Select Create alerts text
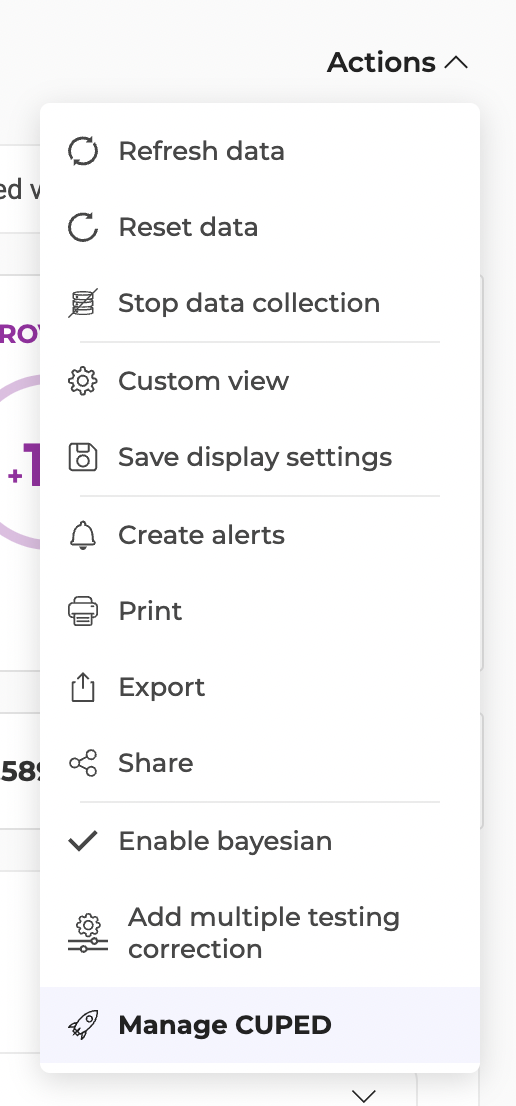 (202, 535)
